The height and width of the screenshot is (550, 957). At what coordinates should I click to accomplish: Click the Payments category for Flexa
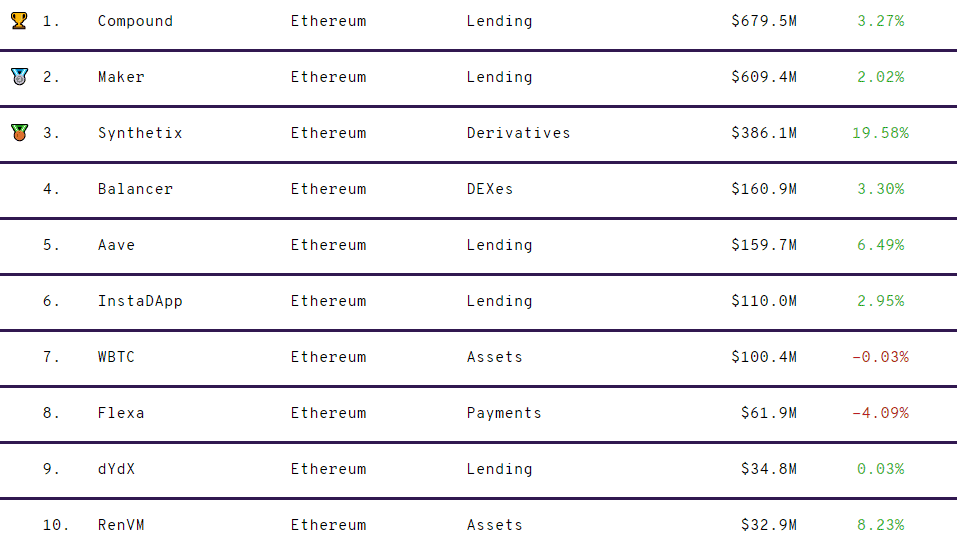[504, 413]
